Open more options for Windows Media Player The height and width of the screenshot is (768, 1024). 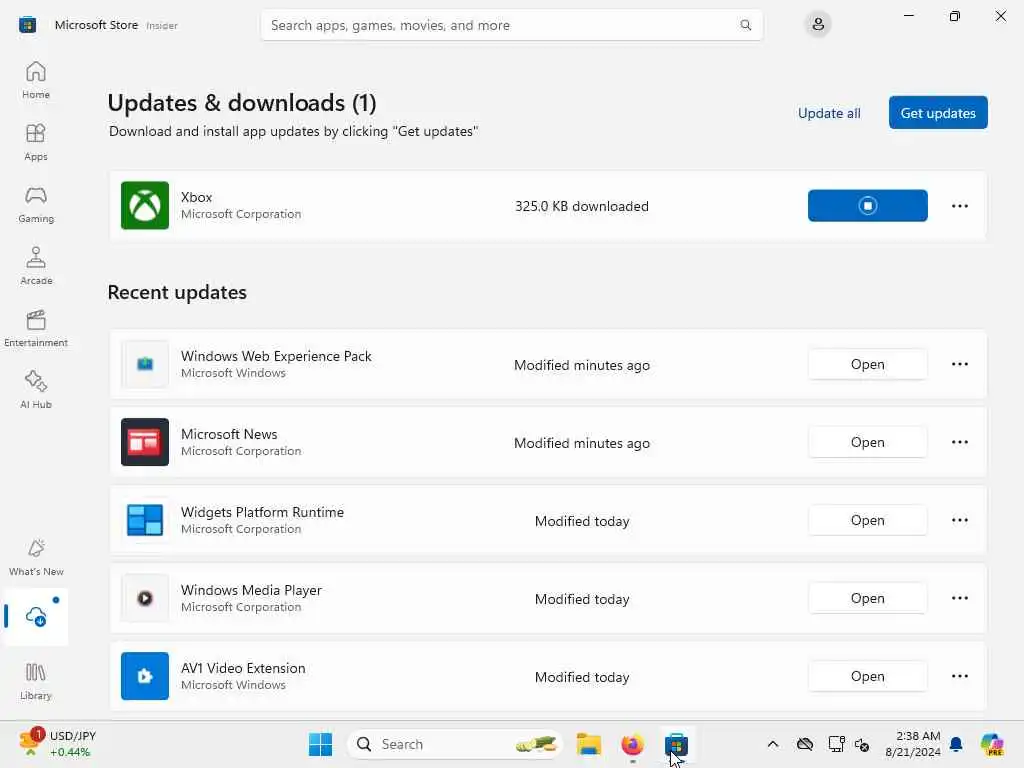pos(959,598)
